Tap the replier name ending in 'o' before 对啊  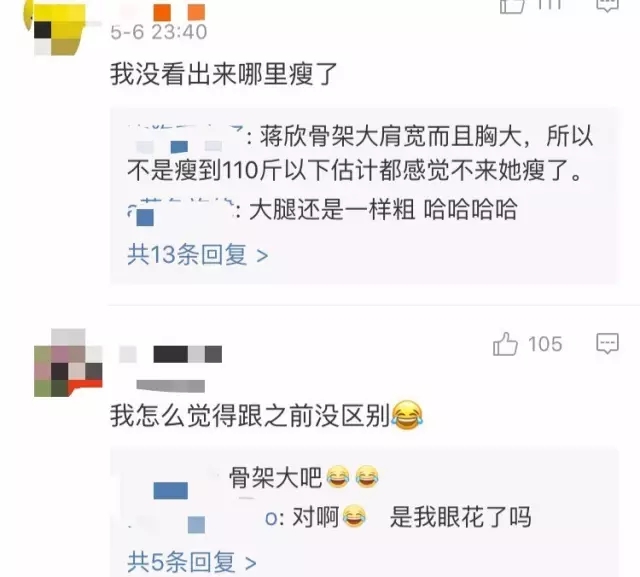pyautogui.click(x=203, y=519)
